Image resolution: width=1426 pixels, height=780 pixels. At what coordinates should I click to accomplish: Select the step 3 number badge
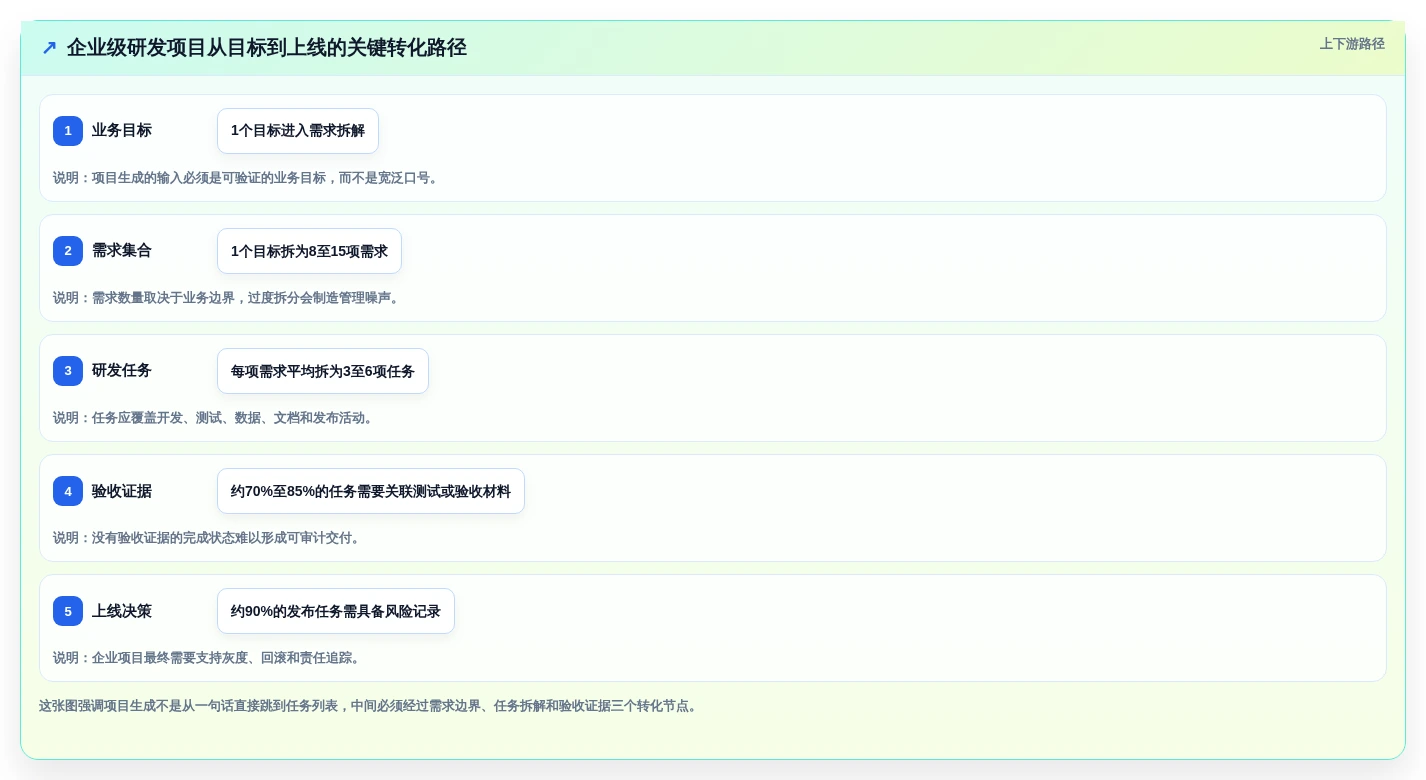[x=68, y=371]
